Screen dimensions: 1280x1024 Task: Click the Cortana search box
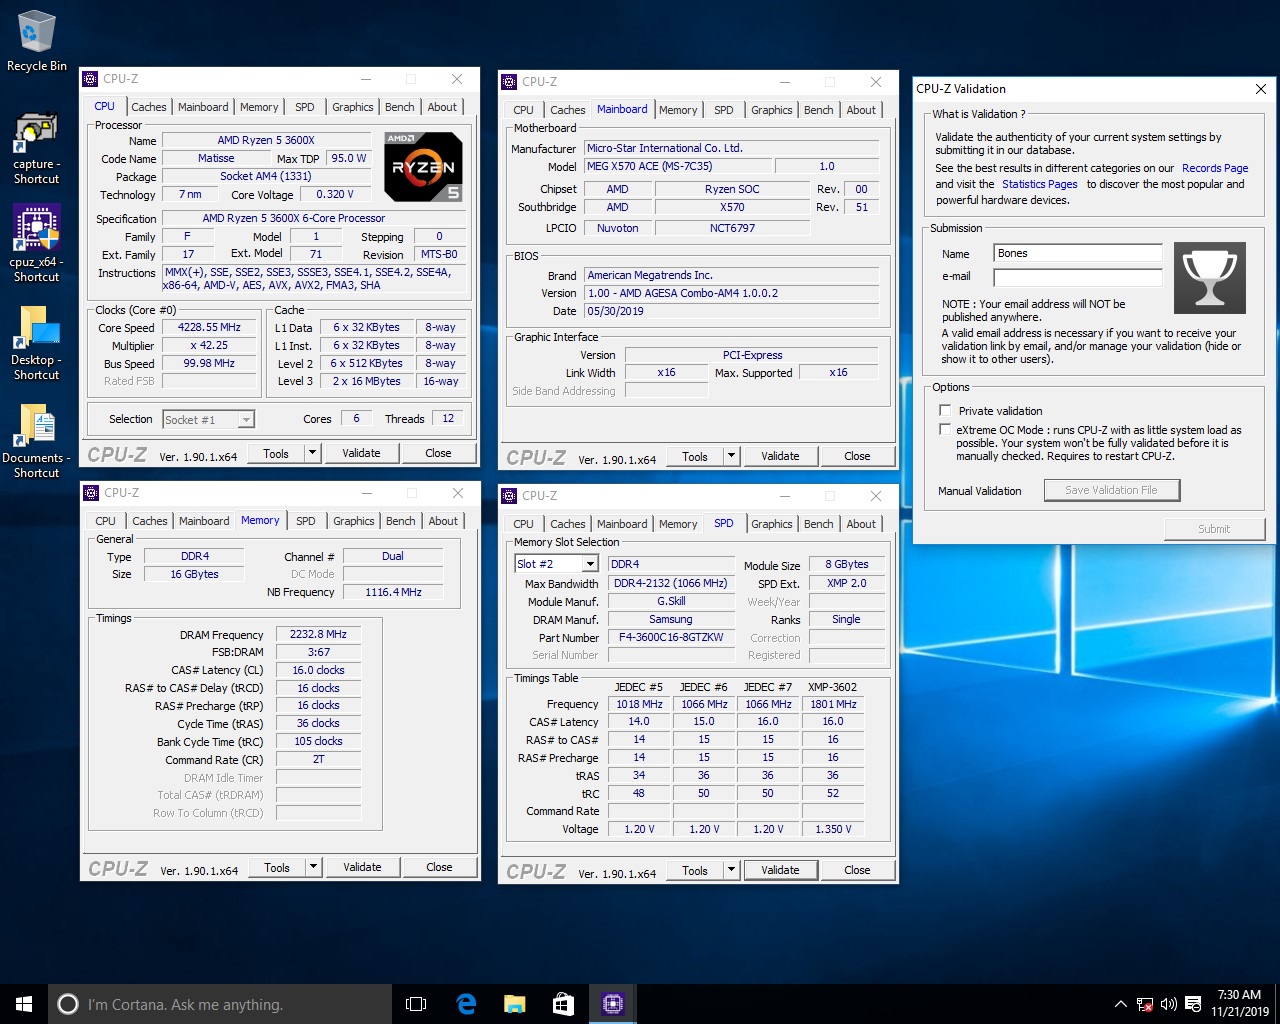220,1004
